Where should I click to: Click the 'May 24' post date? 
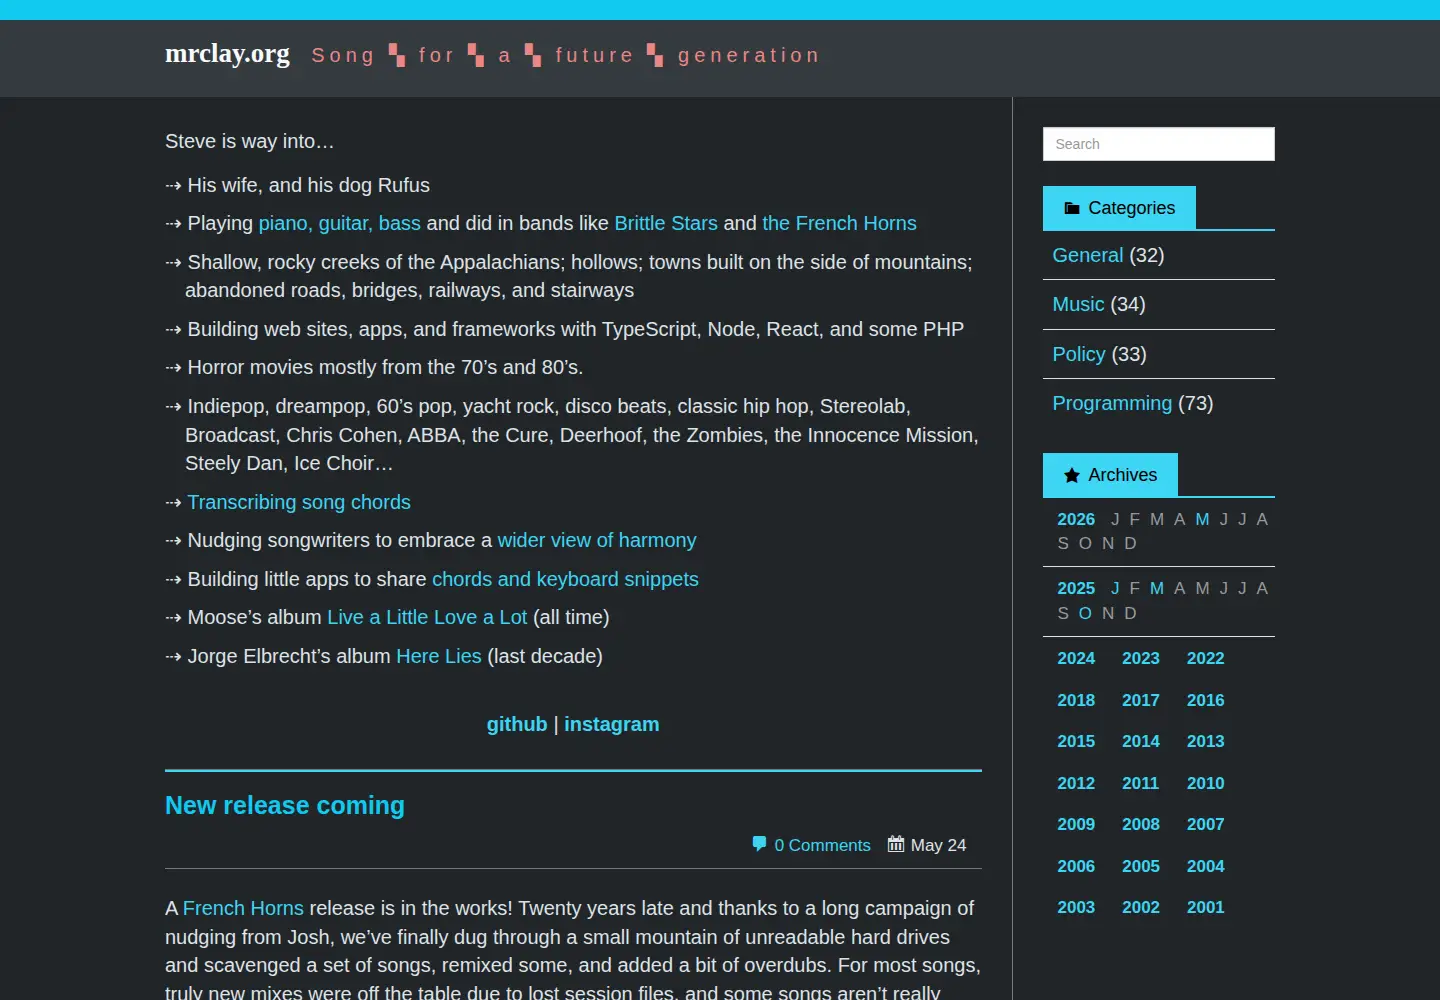click(x=938, y=845)
